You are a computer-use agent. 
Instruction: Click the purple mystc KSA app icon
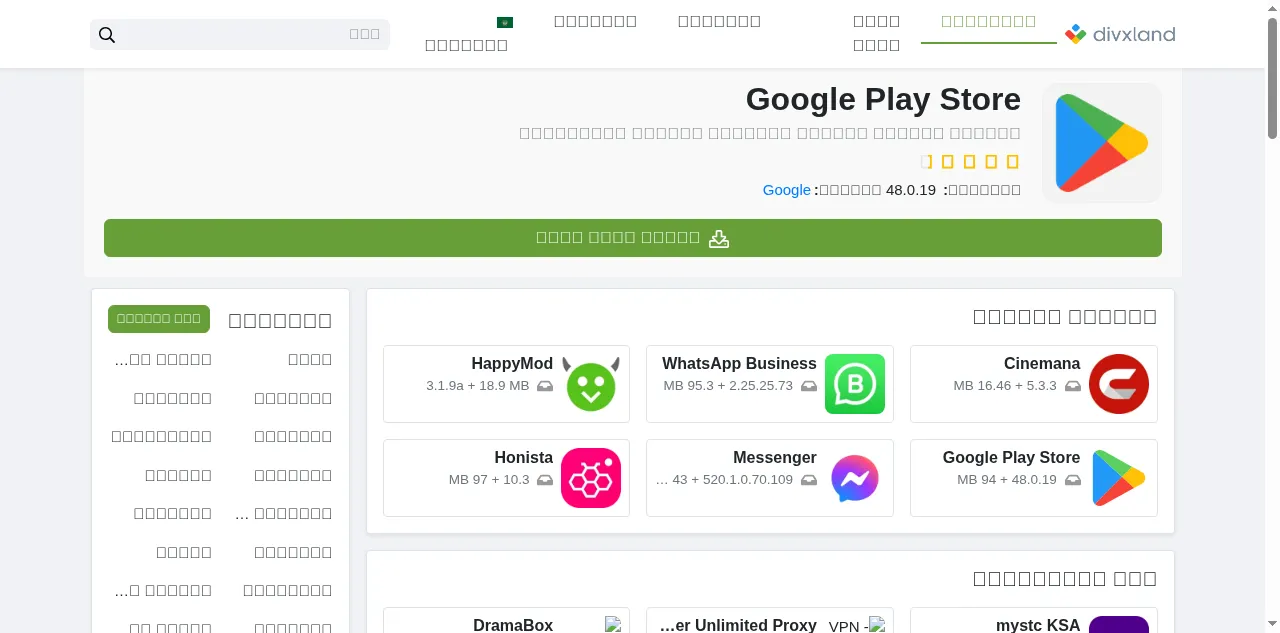coord(1119,625)
